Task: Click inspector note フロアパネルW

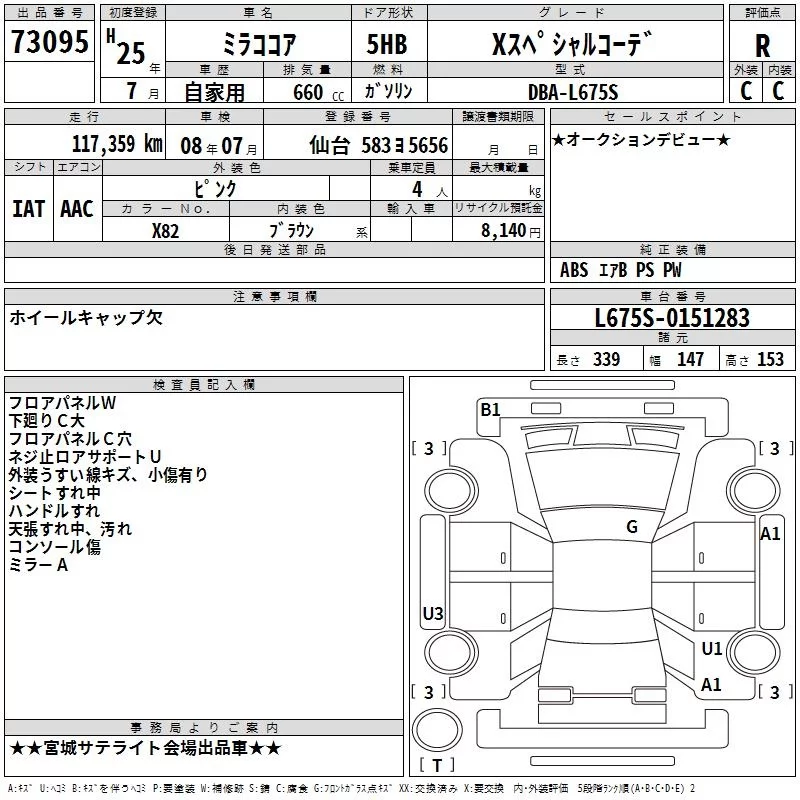Action: 62,403
